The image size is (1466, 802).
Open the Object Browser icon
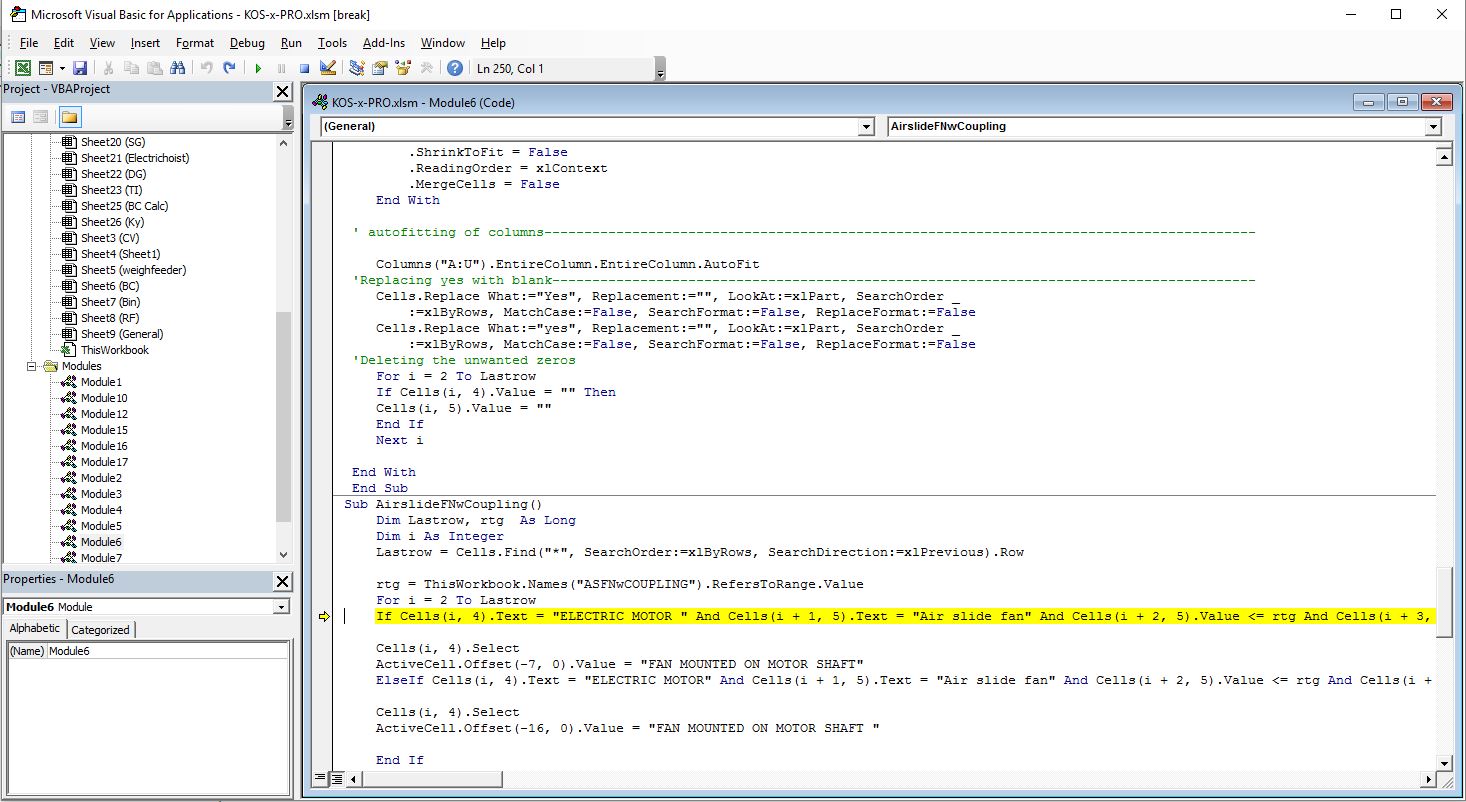[x=403, y=68]
